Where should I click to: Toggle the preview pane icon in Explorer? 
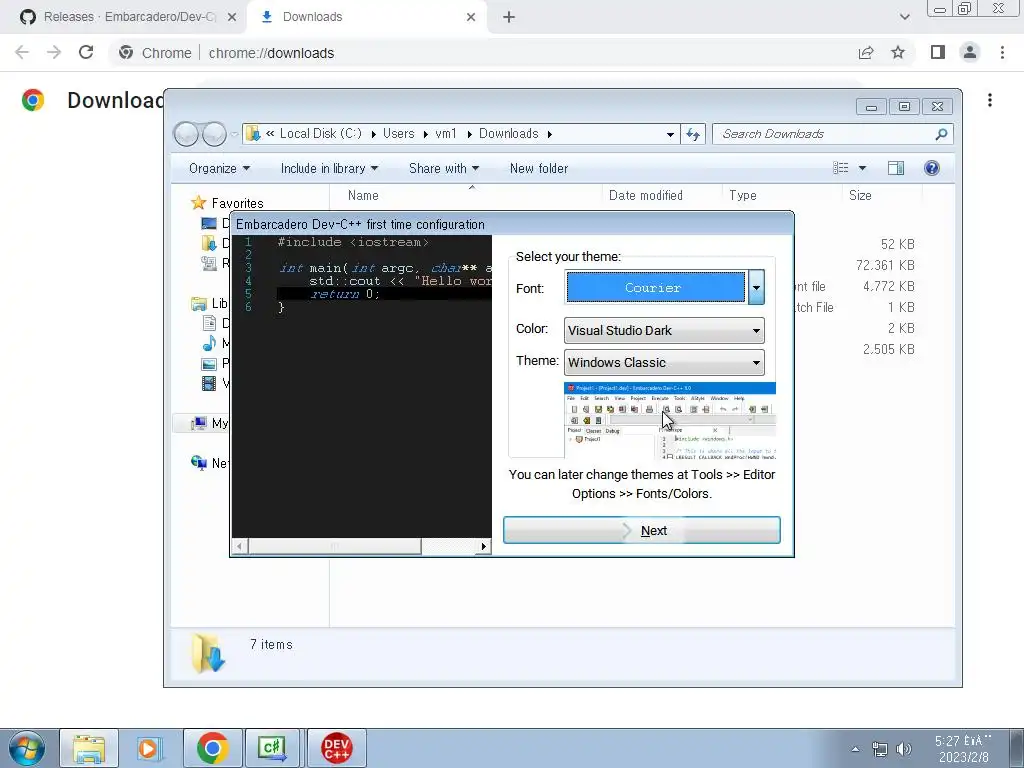[896, 168]
